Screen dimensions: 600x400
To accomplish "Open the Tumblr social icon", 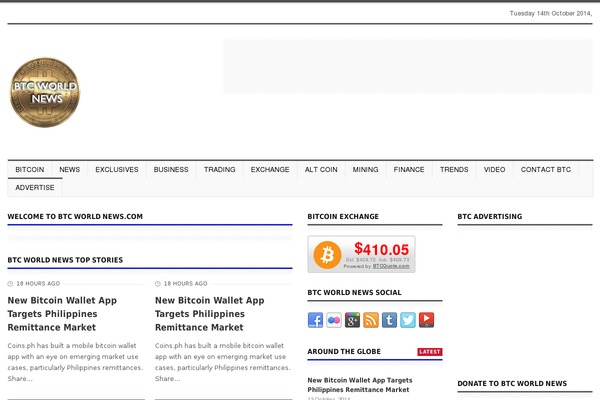I will [390, 320].
